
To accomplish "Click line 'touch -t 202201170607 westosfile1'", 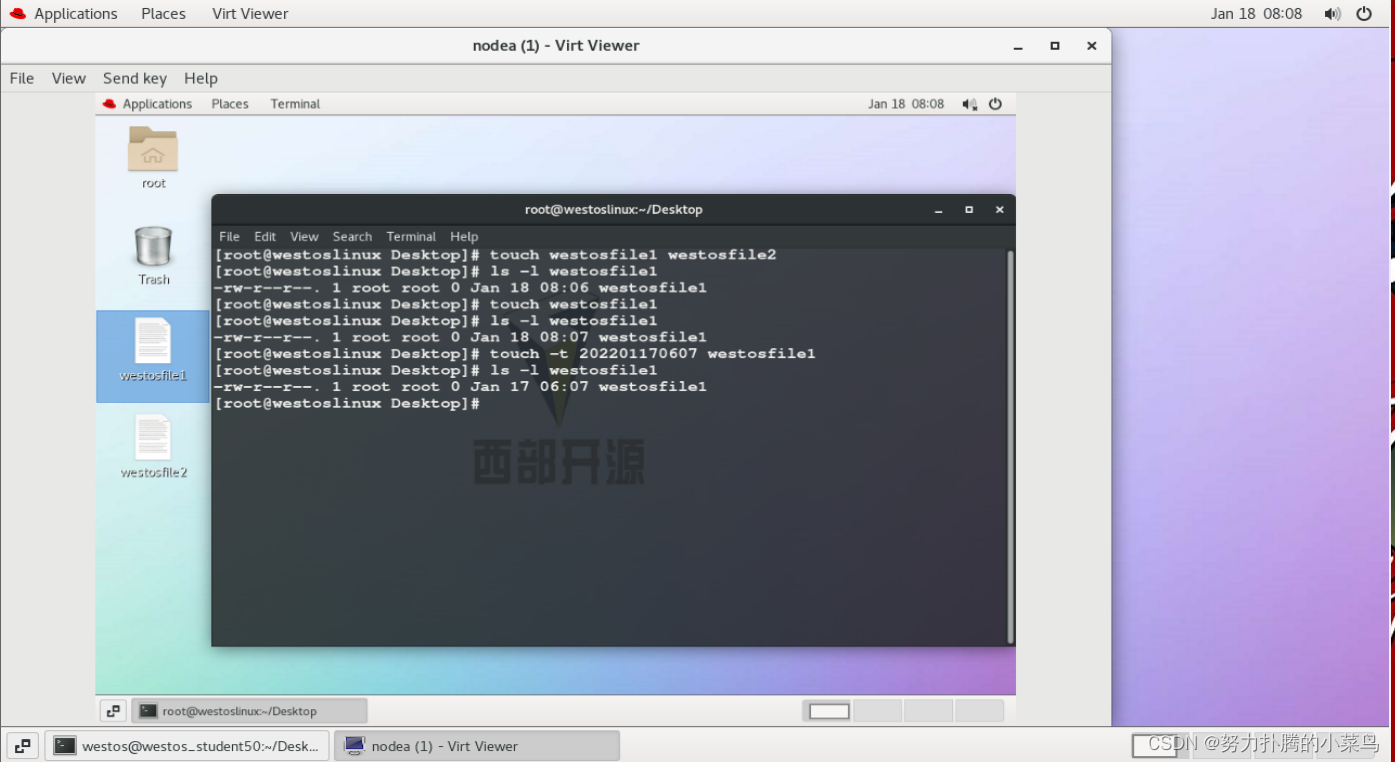I will tap(515, 354).
